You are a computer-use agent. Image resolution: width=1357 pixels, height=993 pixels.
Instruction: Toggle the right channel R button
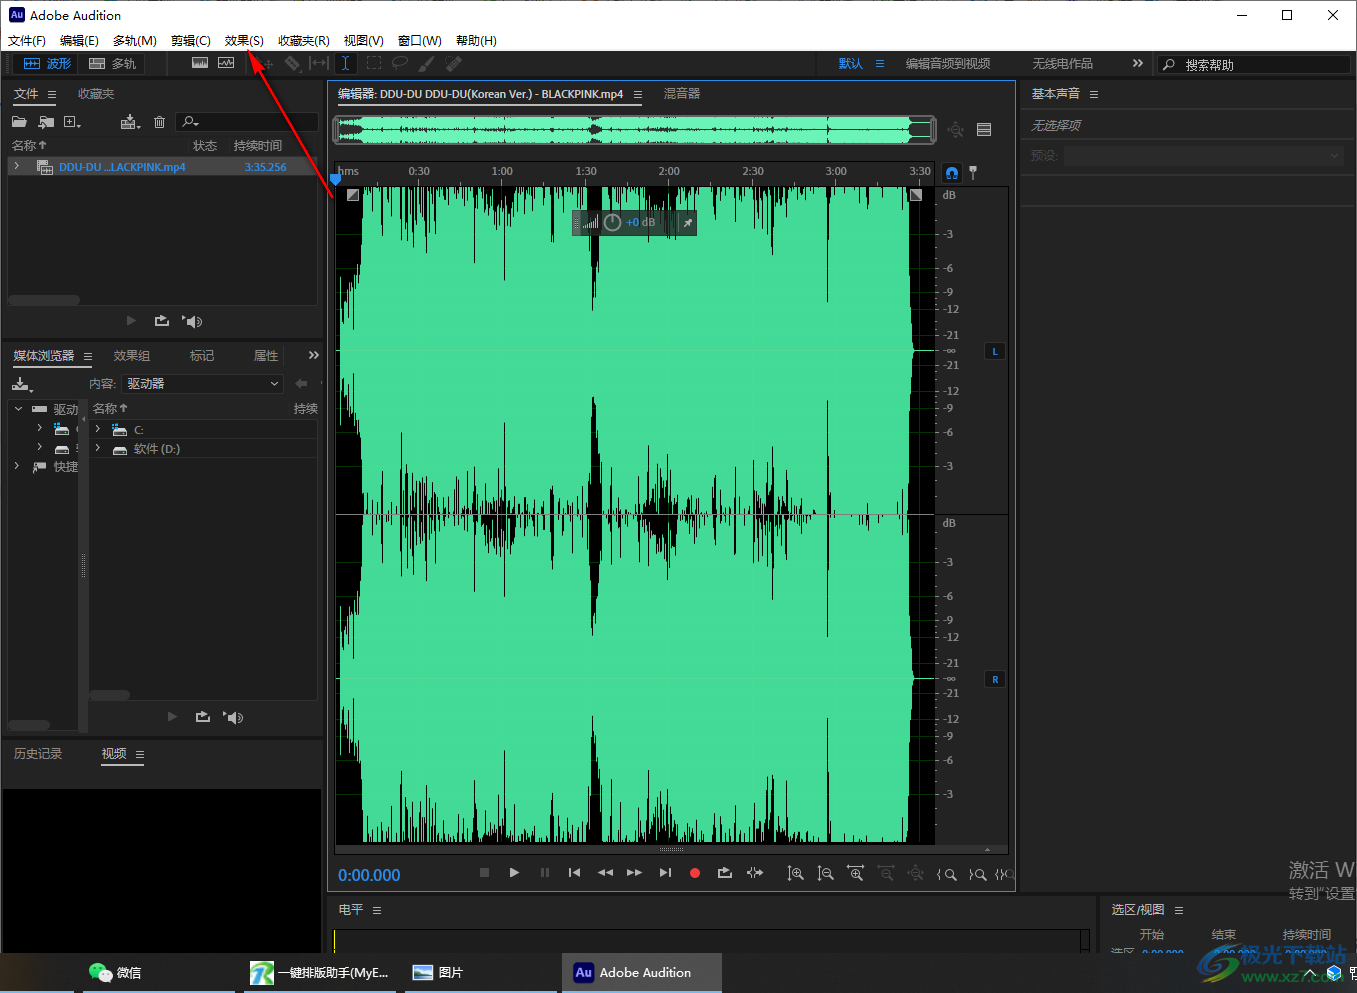pos(995,679)
